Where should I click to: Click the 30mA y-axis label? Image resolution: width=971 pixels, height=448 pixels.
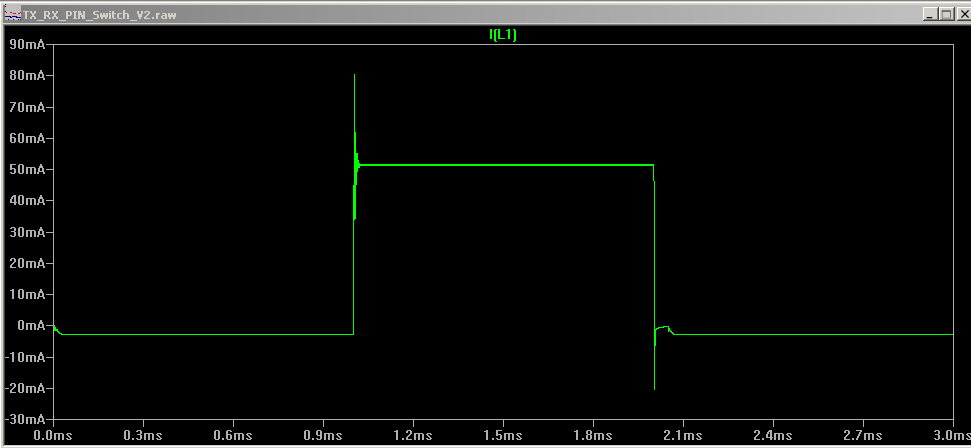pos(27,232)
